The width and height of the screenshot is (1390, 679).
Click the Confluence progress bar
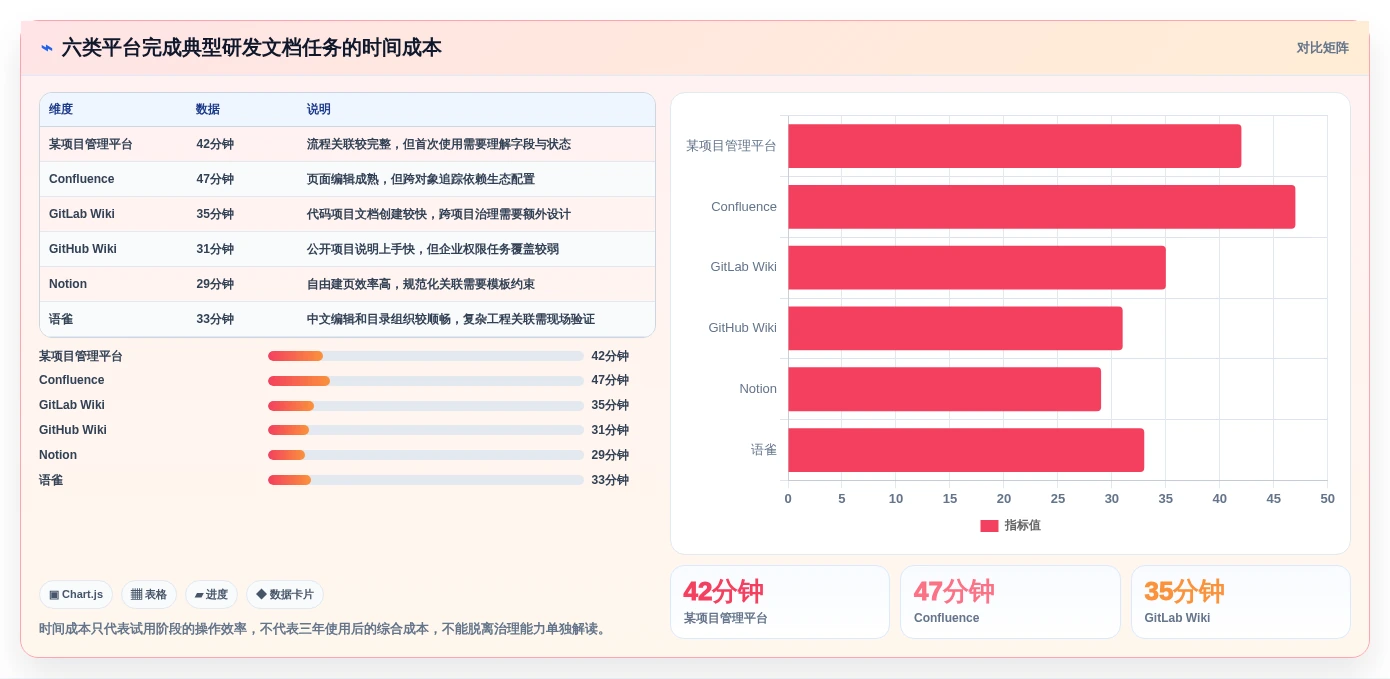426,381
